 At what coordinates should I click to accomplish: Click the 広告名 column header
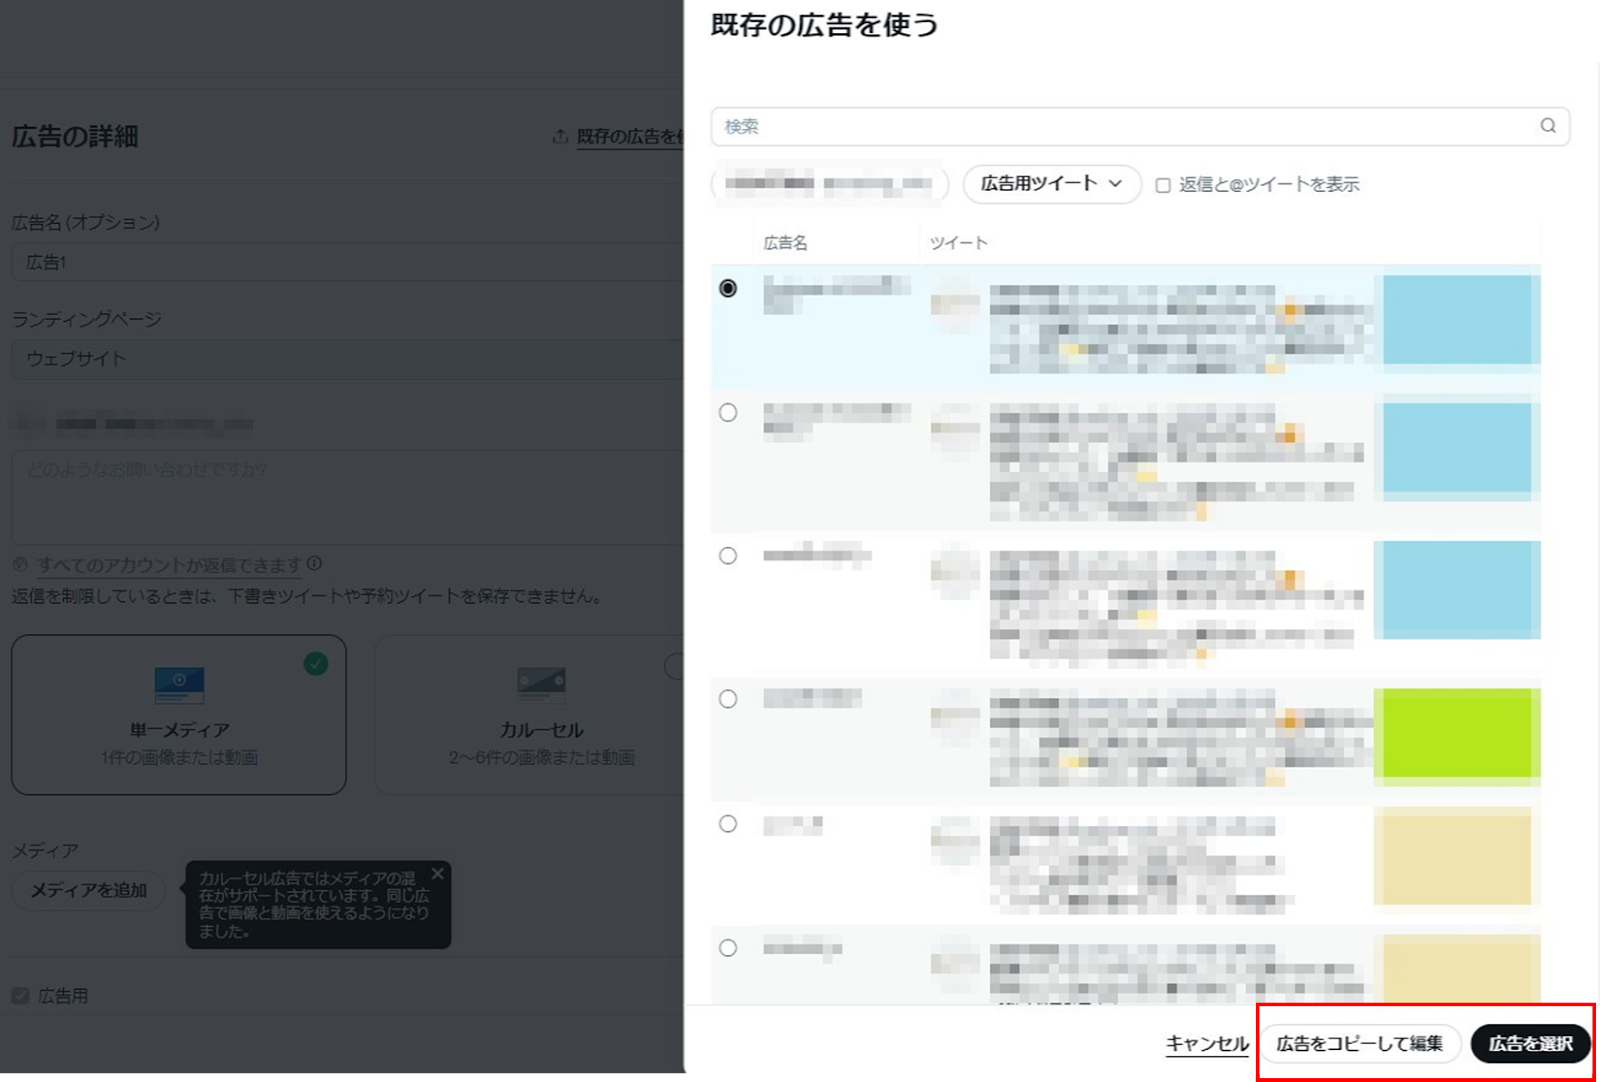point(786,243)
